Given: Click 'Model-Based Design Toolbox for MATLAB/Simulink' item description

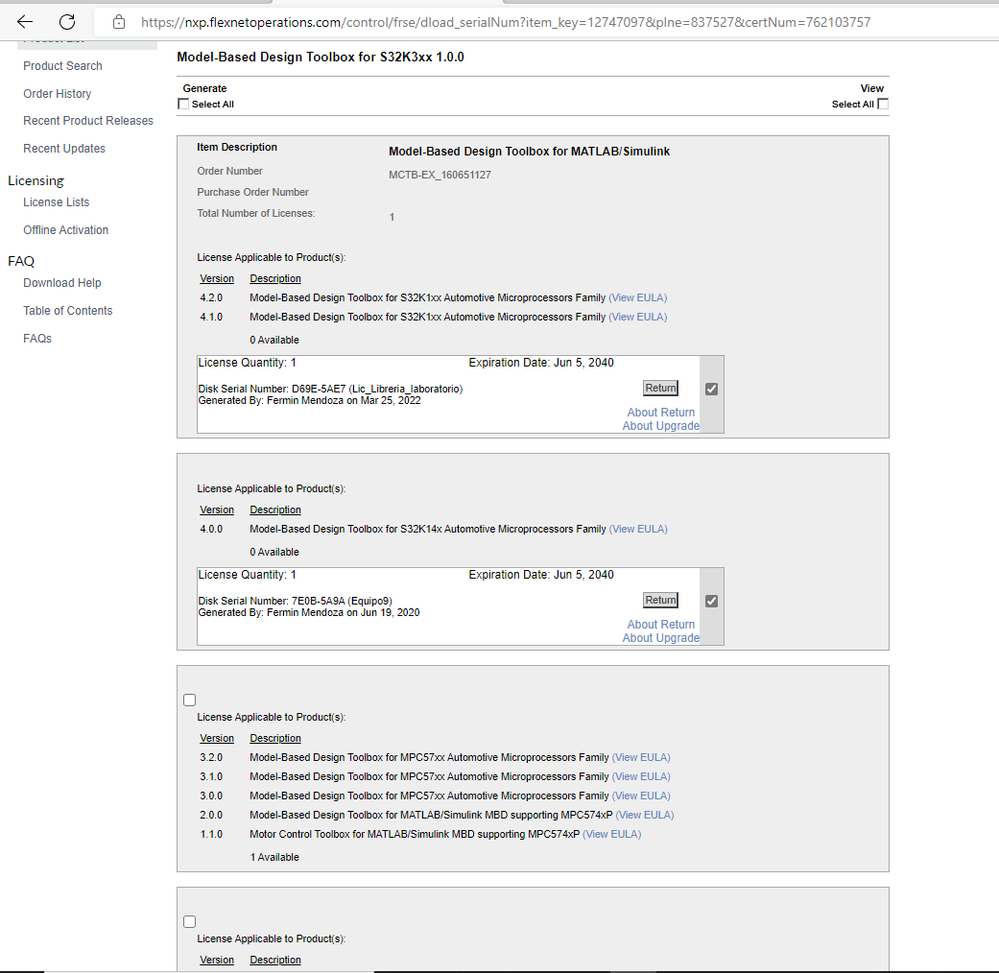Looking at the screenshot, I should tap(529, 152).
